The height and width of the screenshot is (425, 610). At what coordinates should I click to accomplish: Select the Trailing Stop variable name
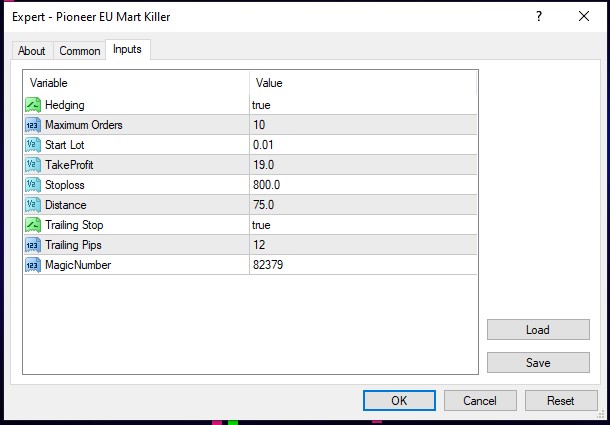74,225
